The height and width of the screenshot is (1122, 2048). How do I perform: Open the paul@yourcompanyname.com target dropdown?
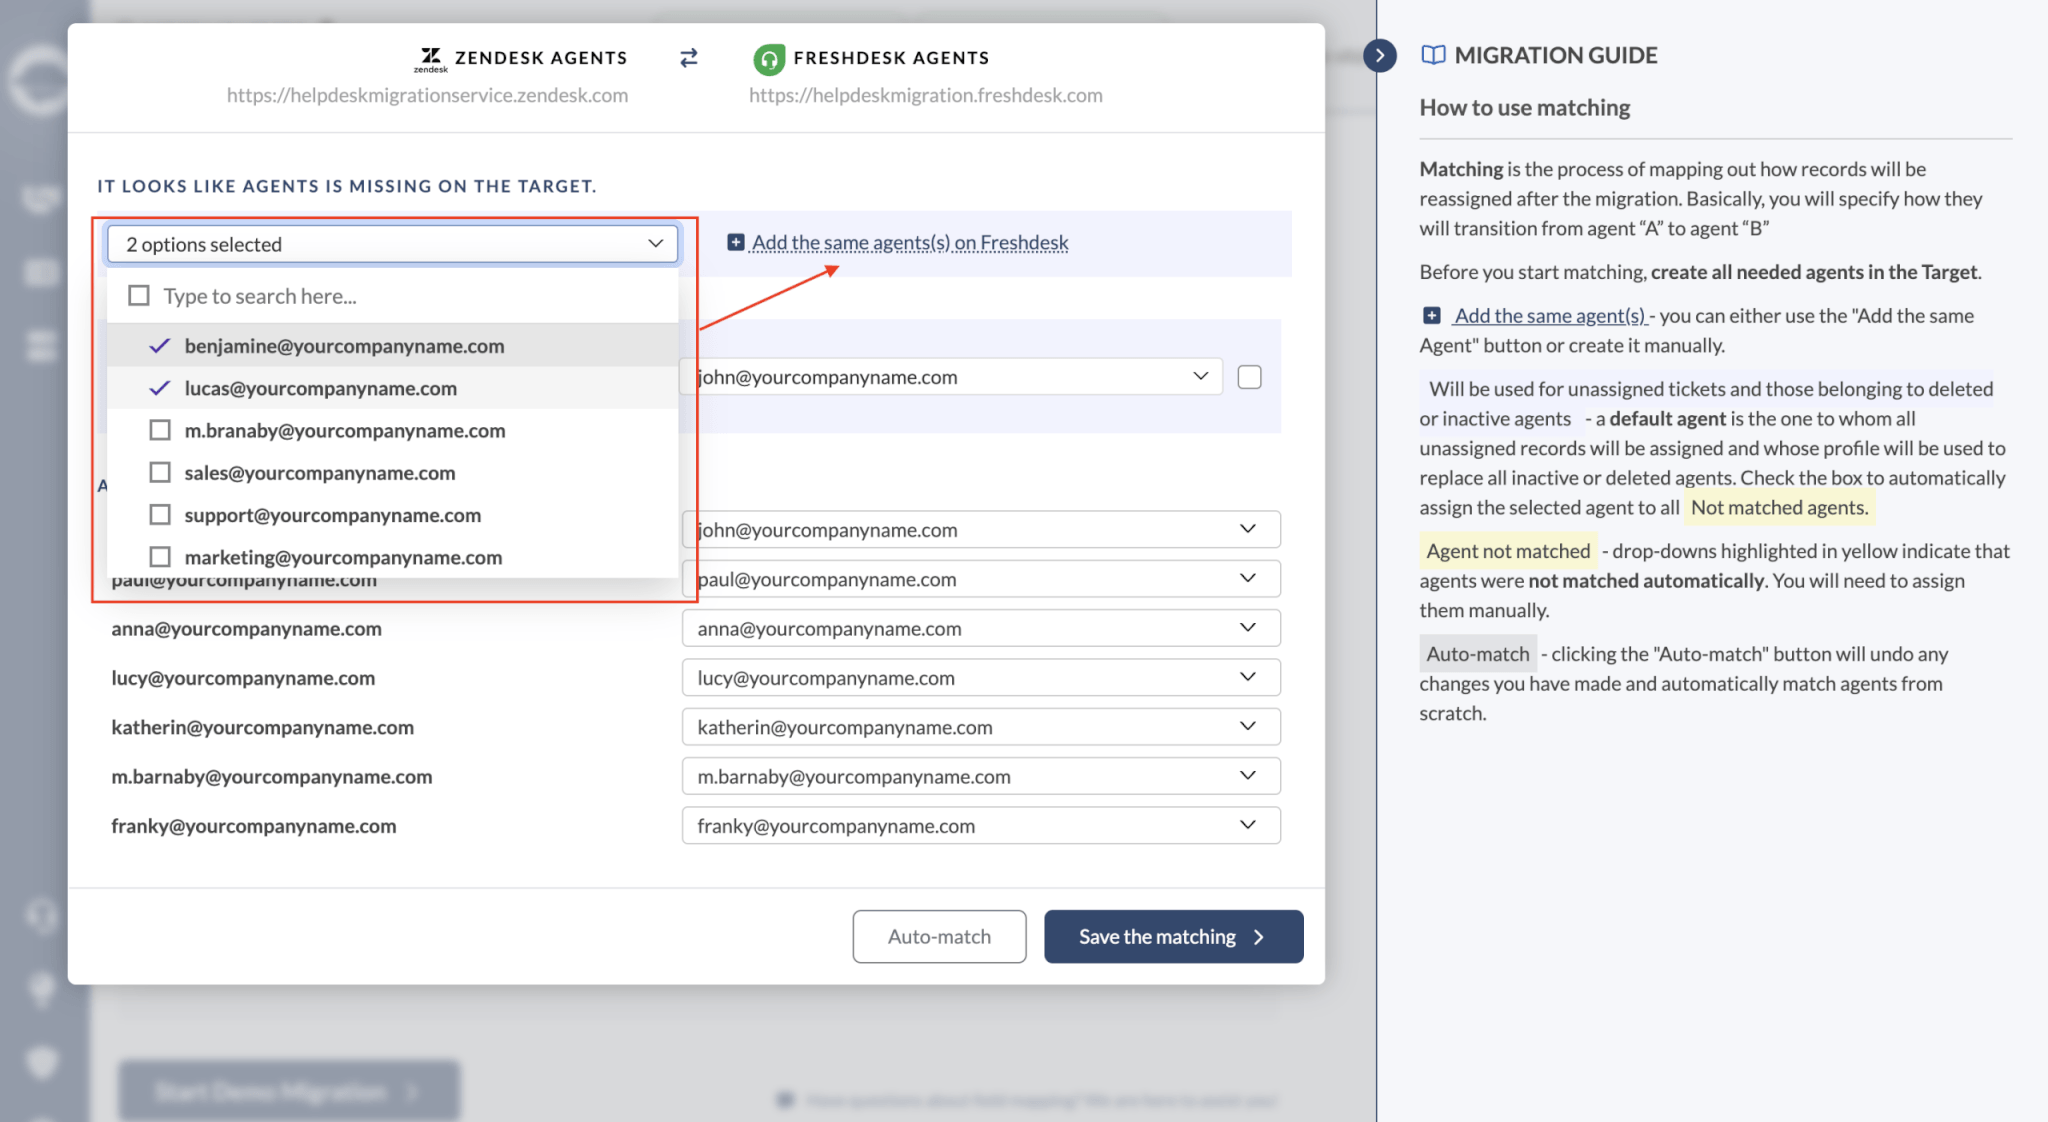pyautogui.click(x=981, y=579)
